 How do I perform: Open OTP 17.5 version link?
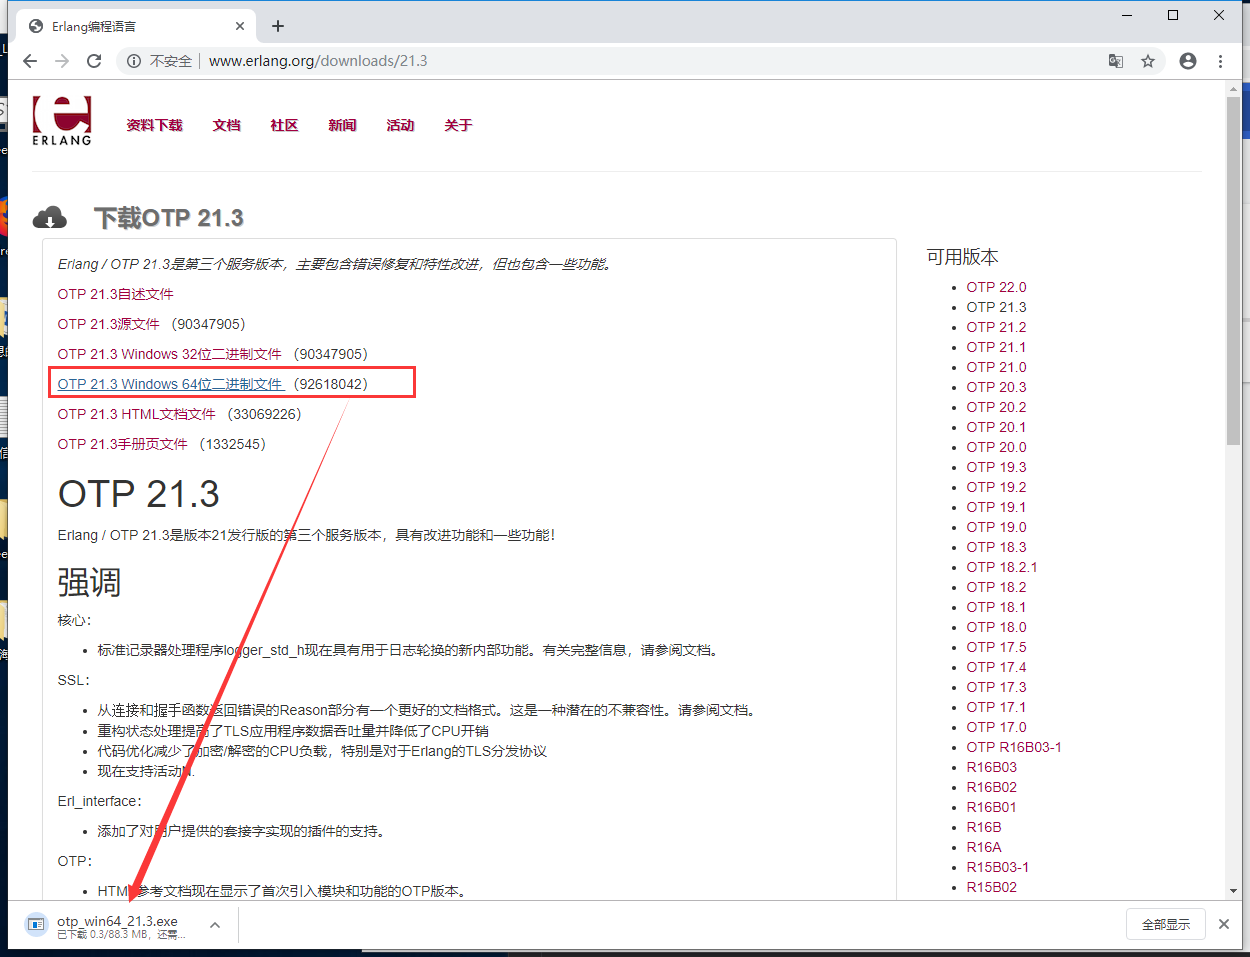coord(996,647)
